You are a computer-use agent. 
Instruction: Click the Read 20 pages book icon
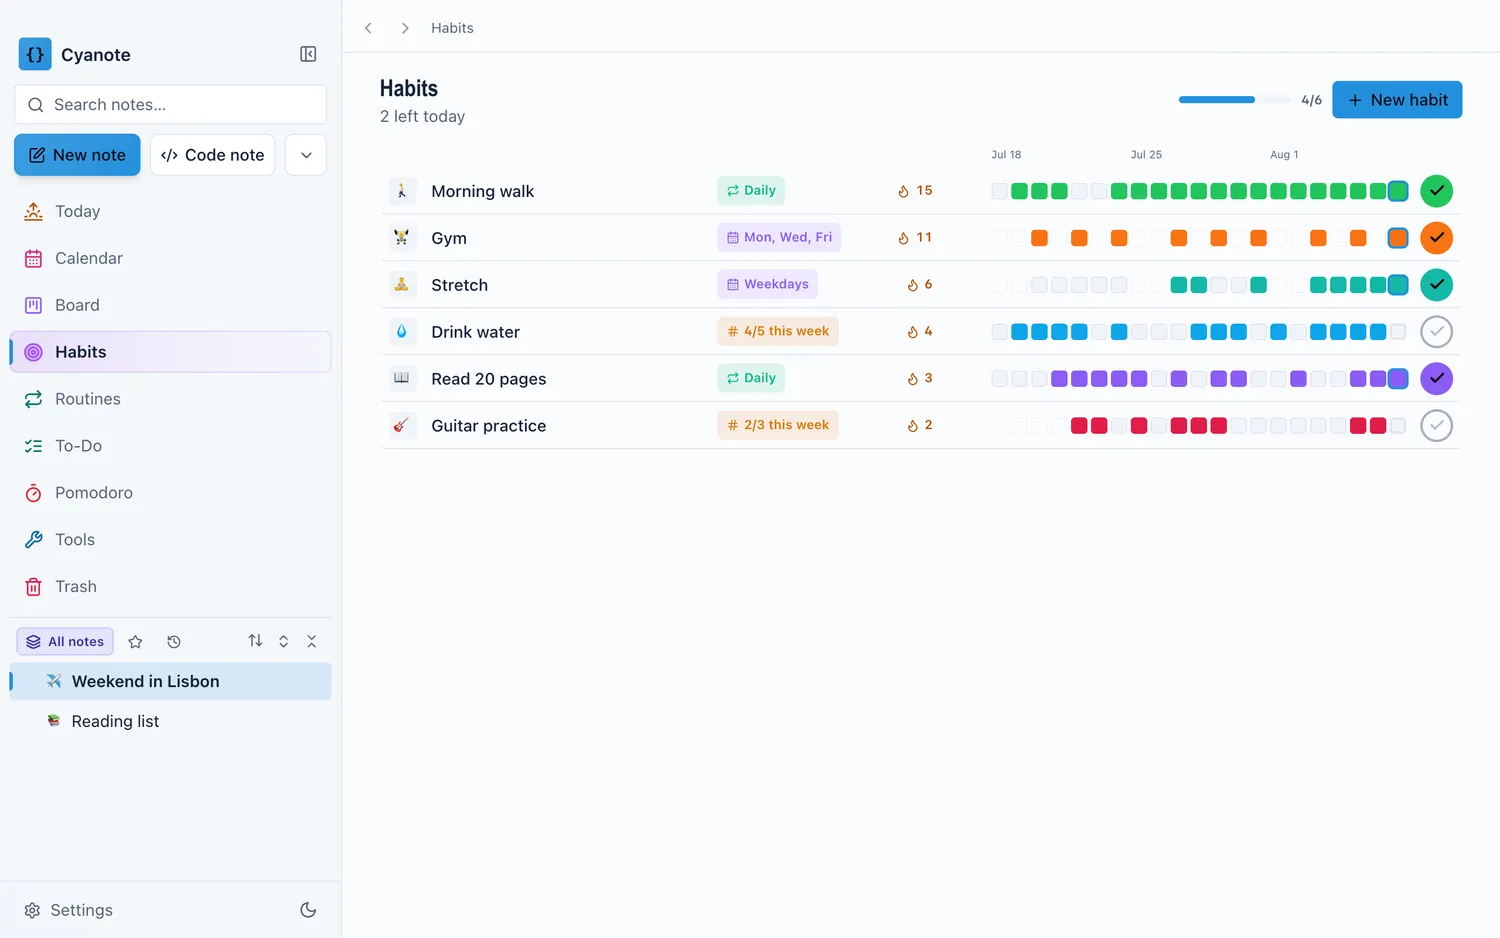402,379
